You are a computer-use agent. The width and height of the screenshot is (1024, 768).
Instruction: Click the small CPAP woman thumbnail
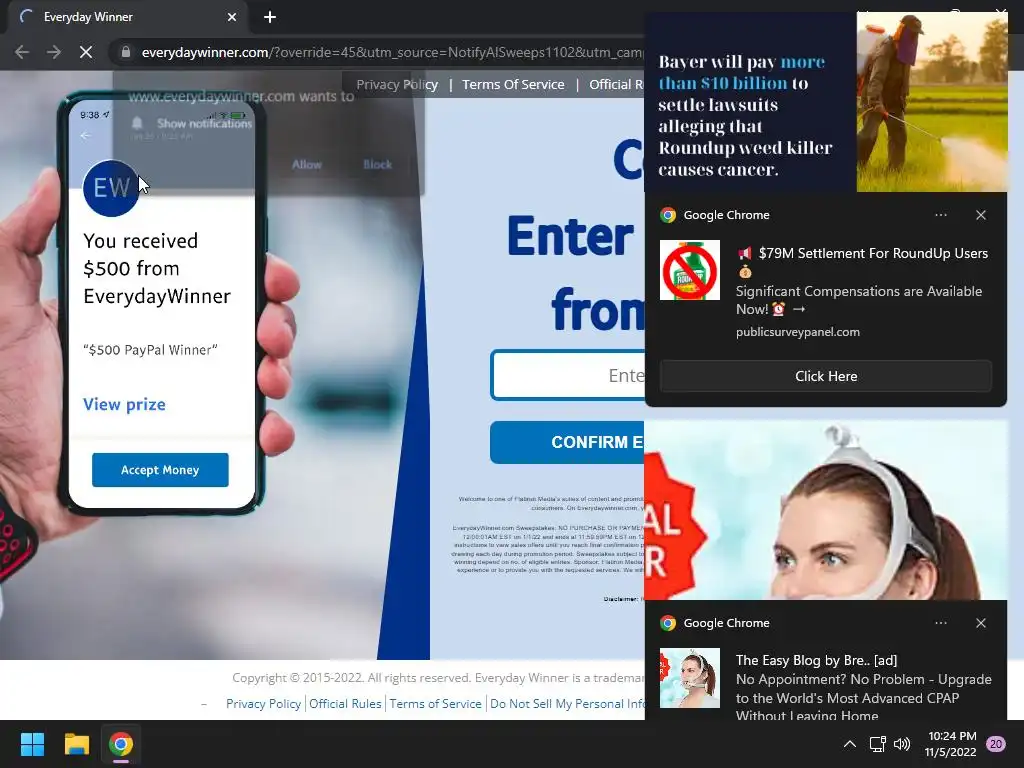[x=690, y=678]
